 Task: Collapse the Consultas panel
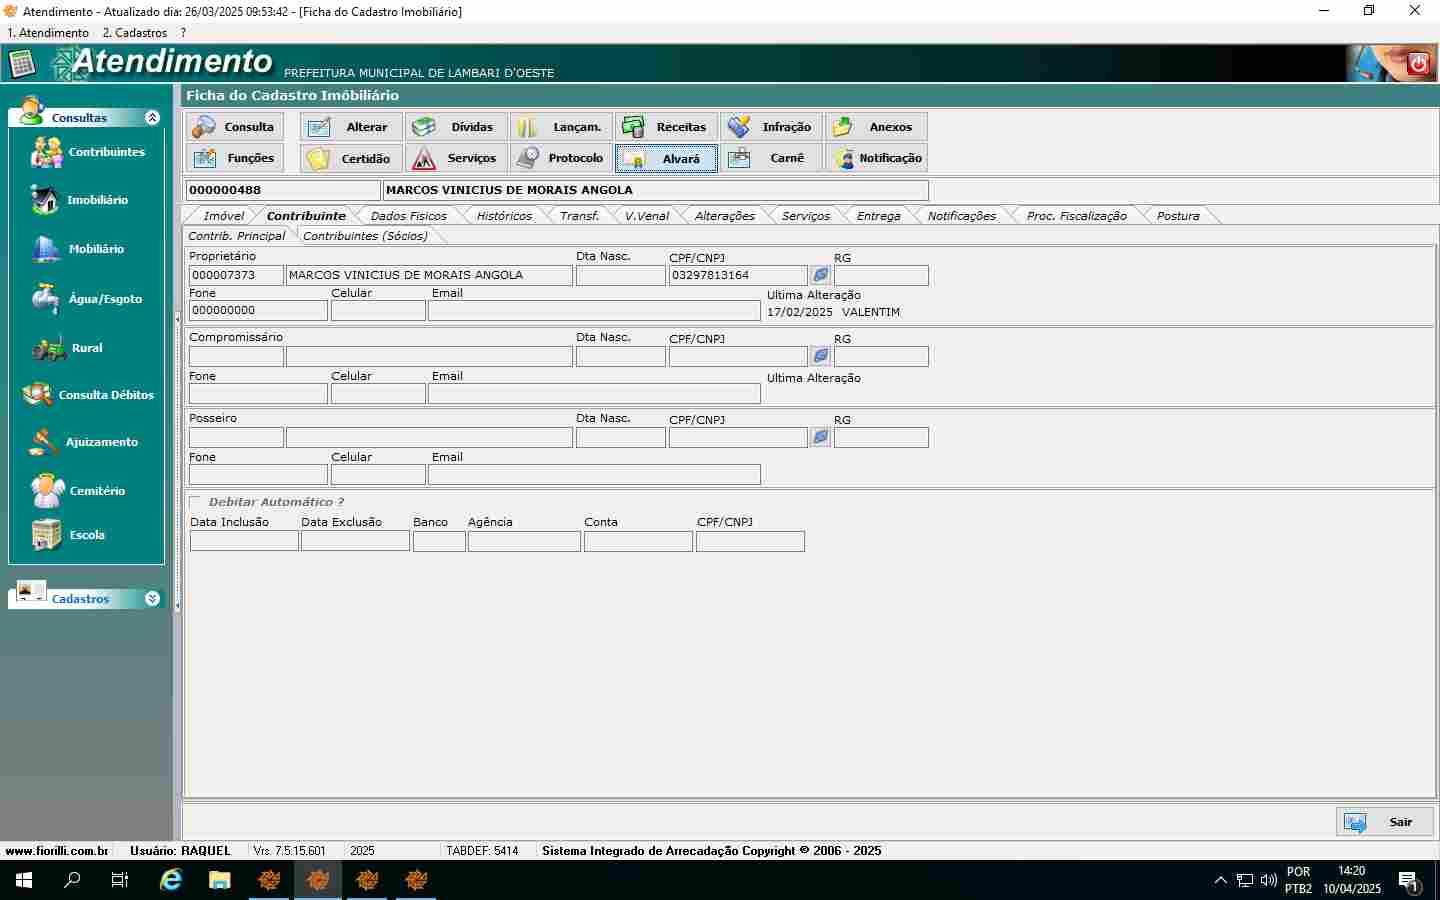[x=152, y=118]
